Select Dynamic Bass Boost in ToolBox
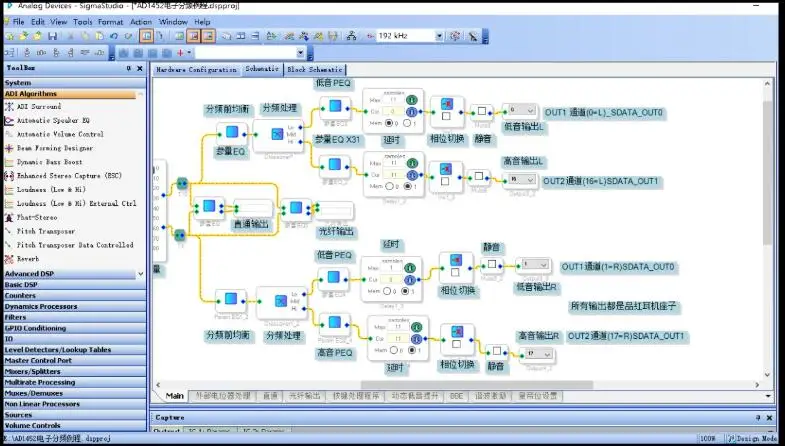 tap(49, 162)
